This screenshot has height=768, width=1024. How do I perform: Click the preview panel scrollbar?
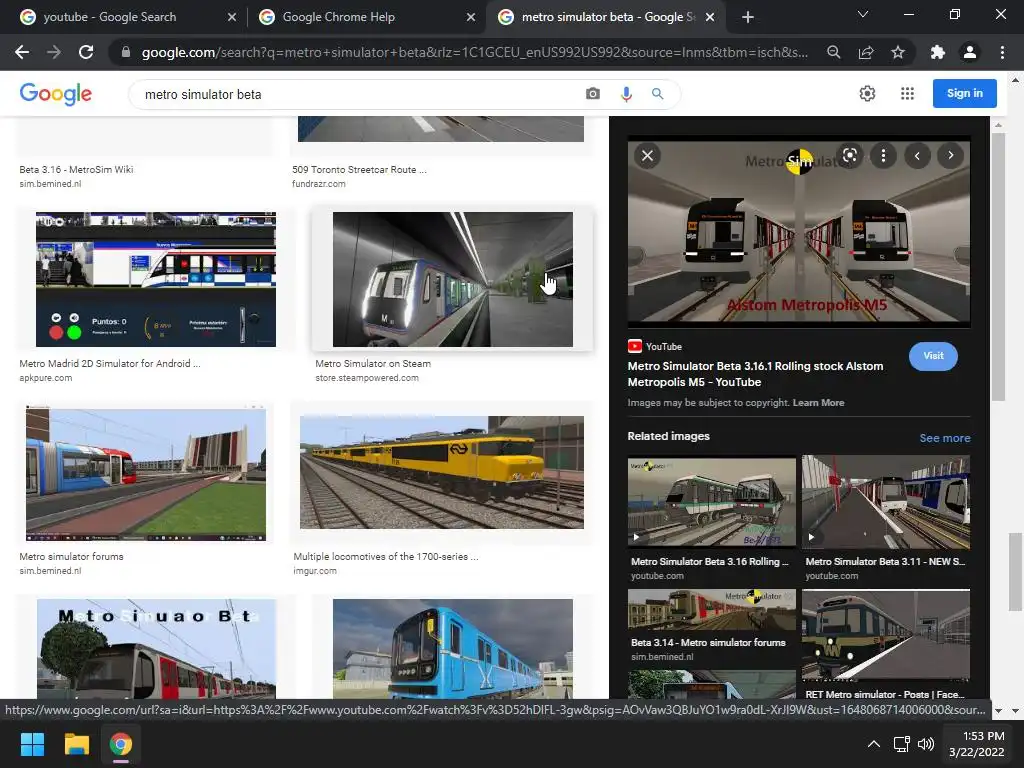(x=998, y=267)
